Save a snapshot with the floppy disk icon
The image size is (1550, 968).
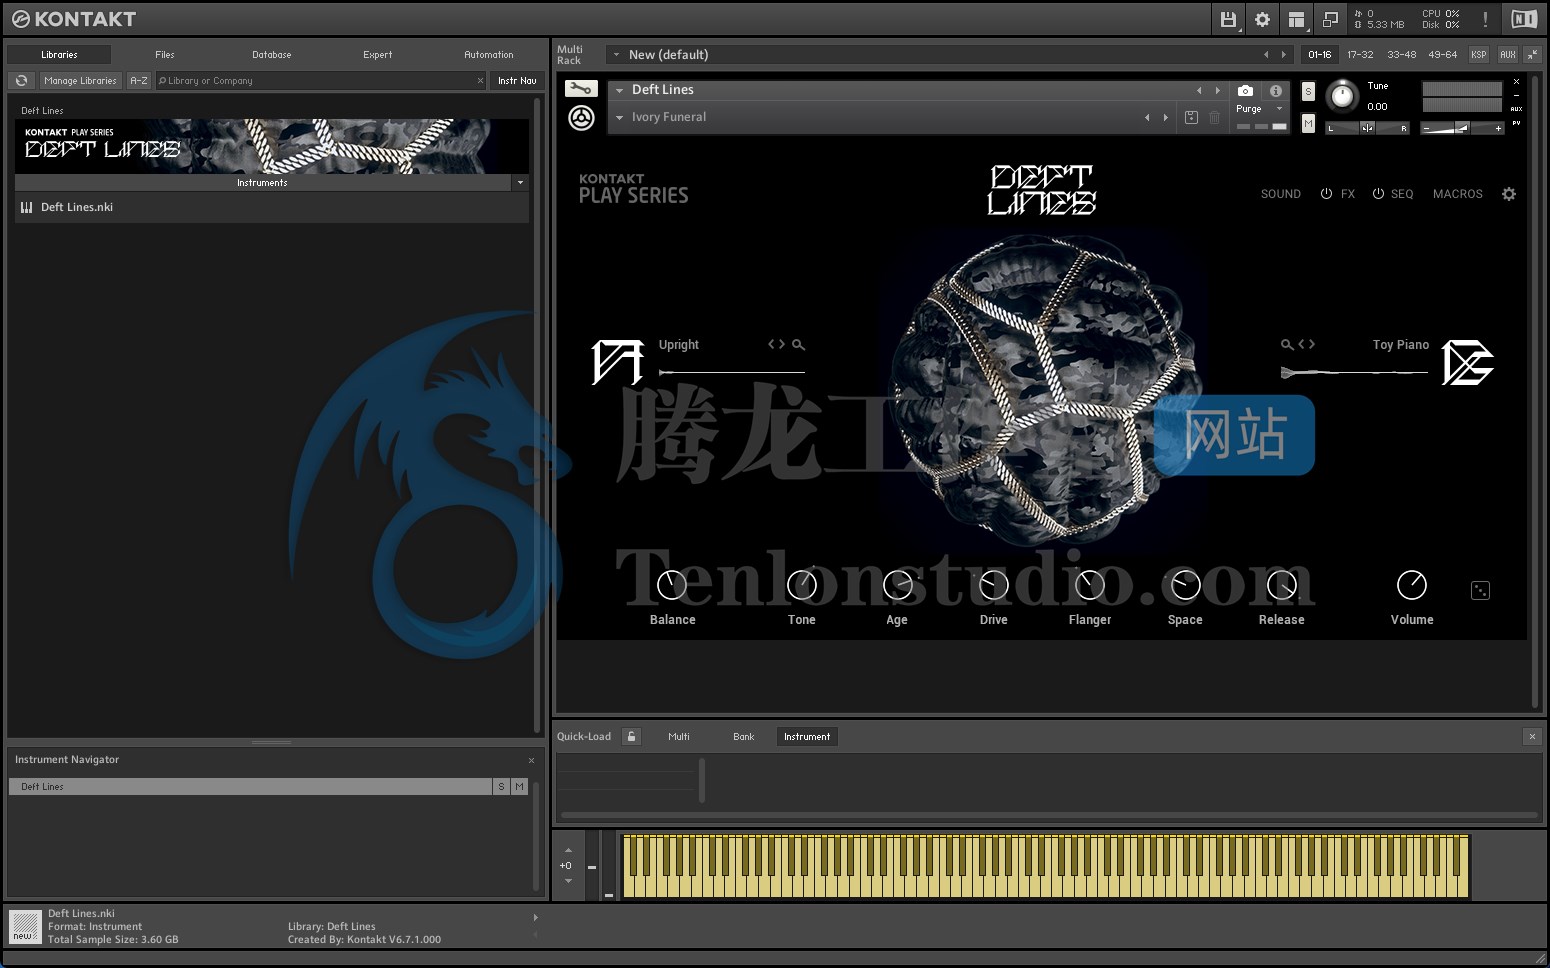(x=1190, y=117)
